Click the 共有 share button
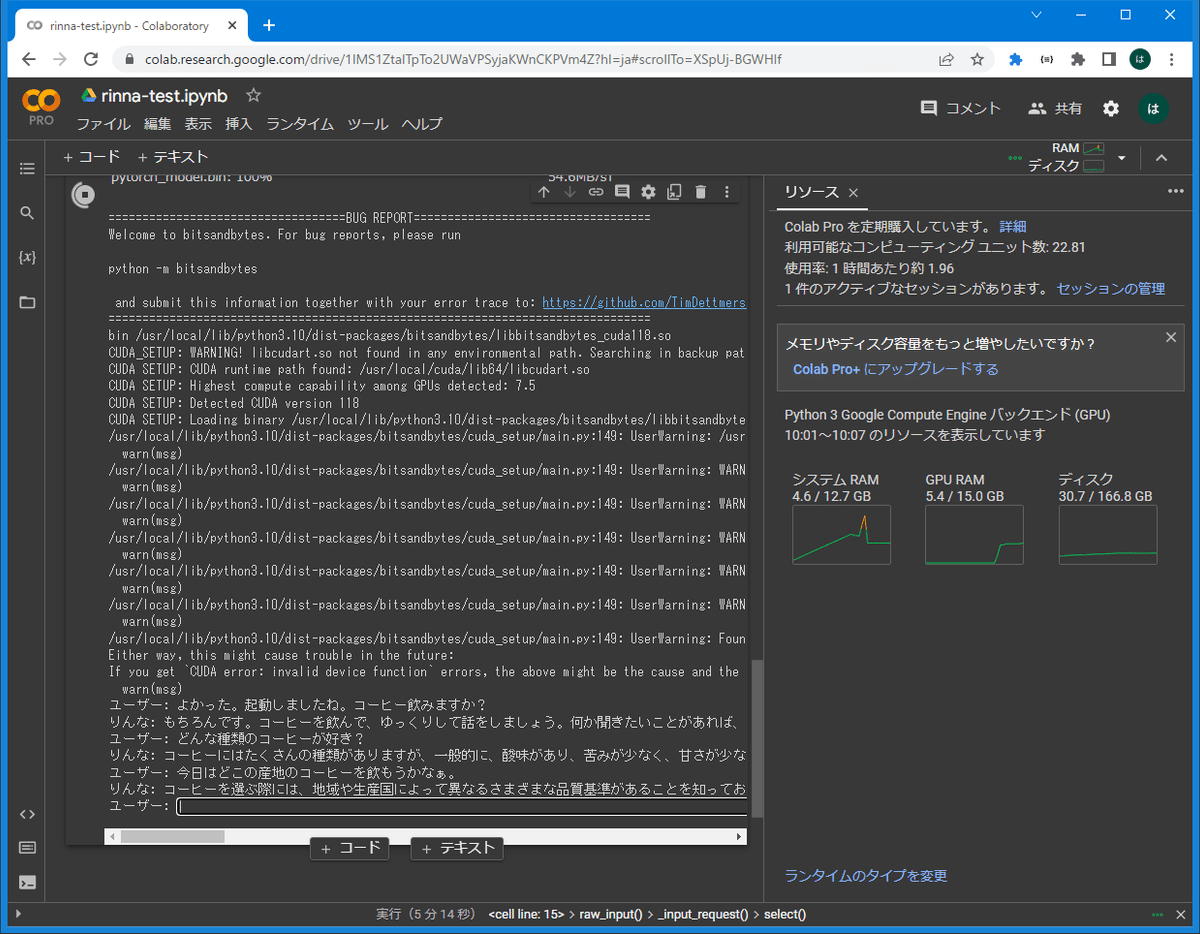 pyautogui.click(x=1055, y=108)
